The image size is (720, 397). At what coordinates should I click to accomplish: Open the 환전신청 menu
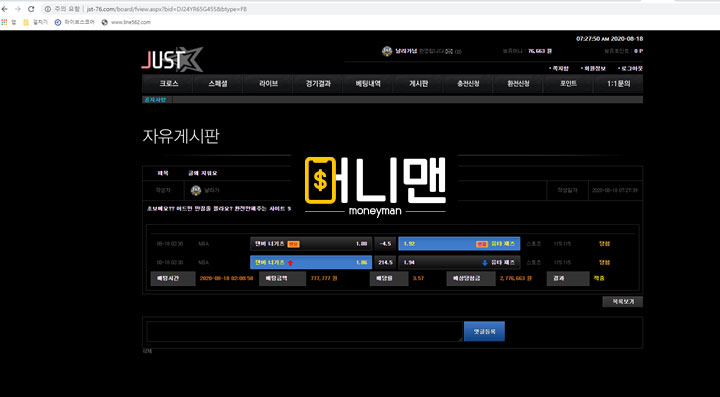tap(518, 84)
